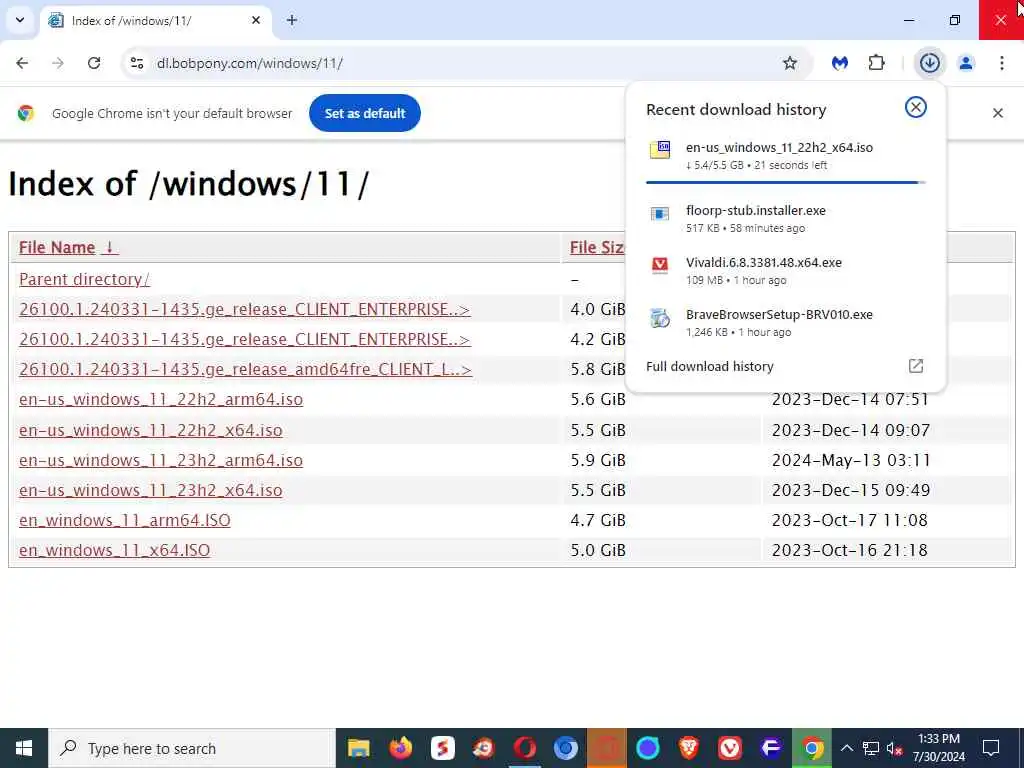Click the 2023-Oct-16 21:18 date cell
The image size is (1024, 768).
(849, 551)
